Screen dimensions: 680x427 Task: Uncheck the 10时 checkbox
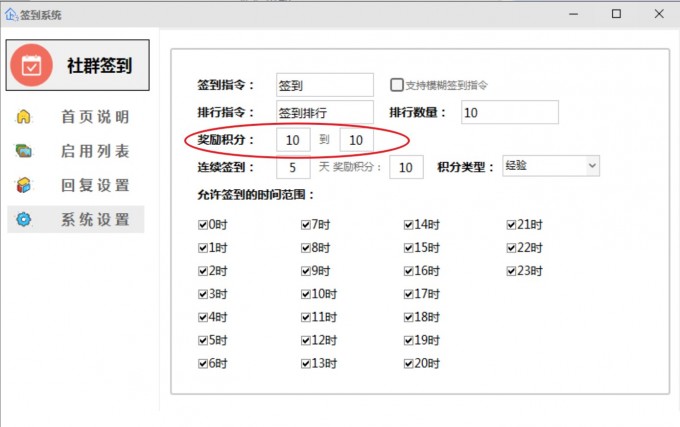(x=305, y=294)
